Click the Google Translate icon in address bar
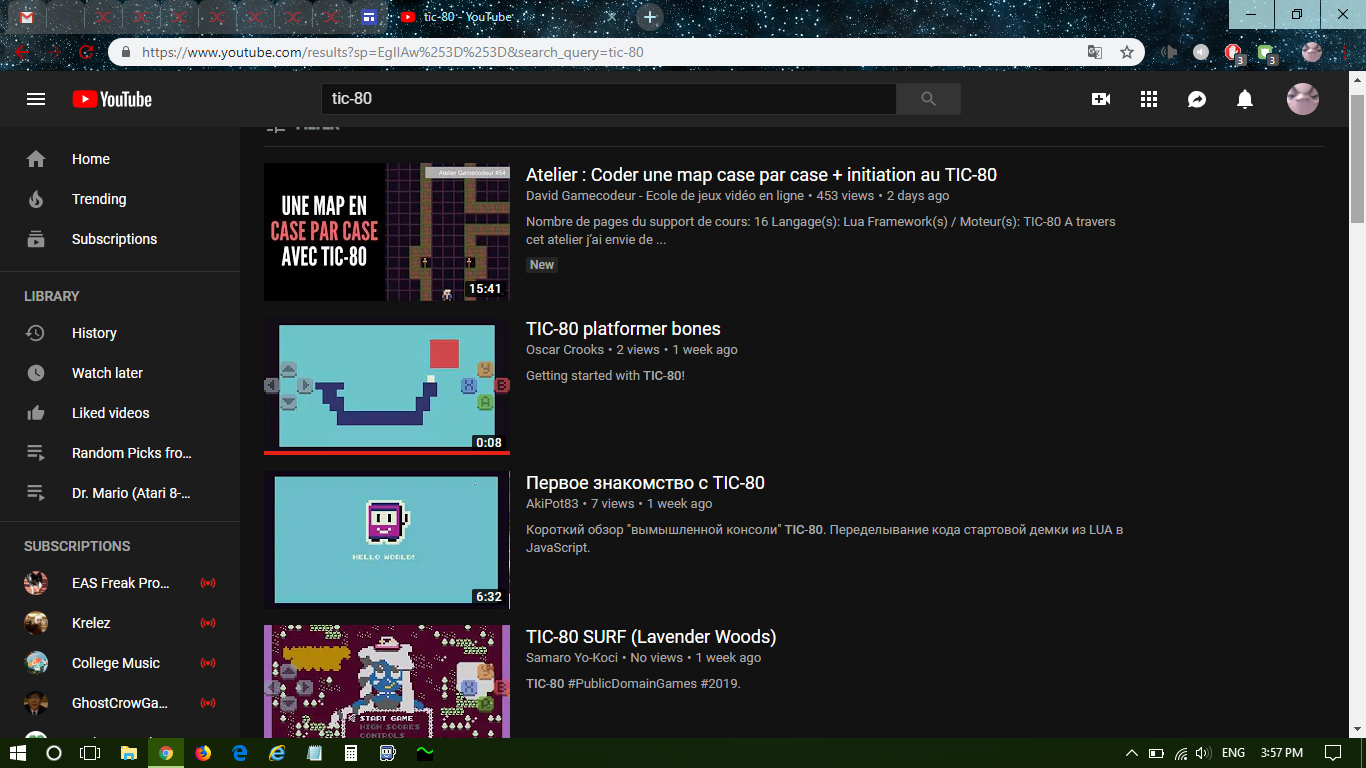The image size is (1366, 768). pyautogui.click(x=1096, y=52)
